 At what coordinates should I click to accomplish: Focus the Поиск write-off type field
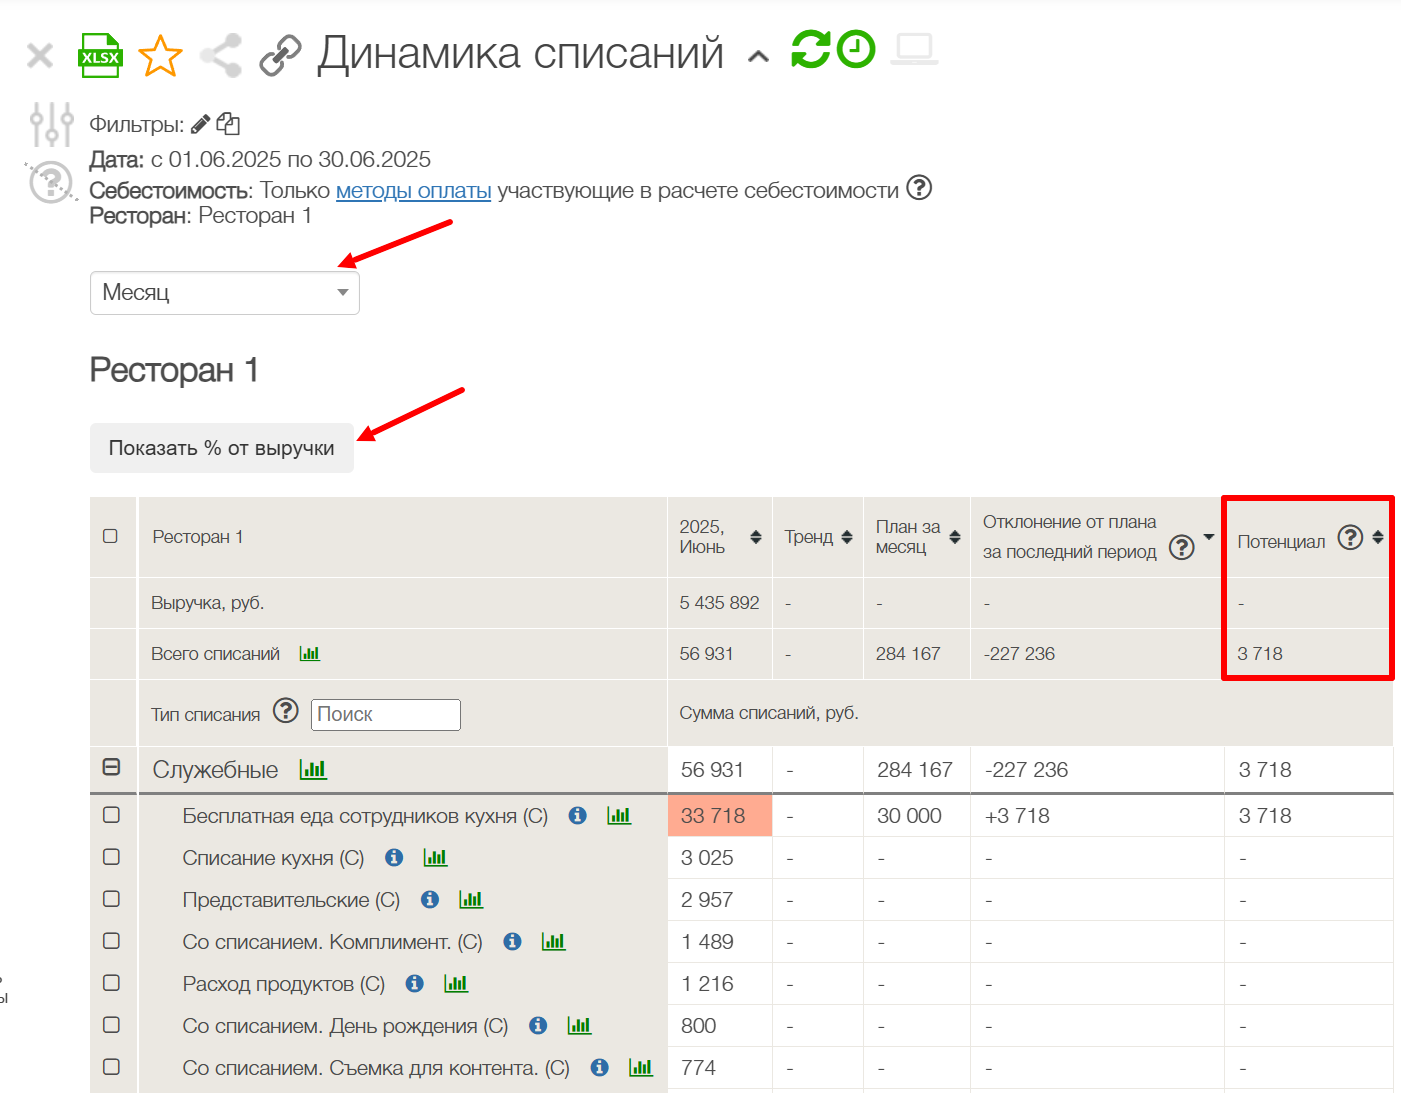tap(385, 715)
